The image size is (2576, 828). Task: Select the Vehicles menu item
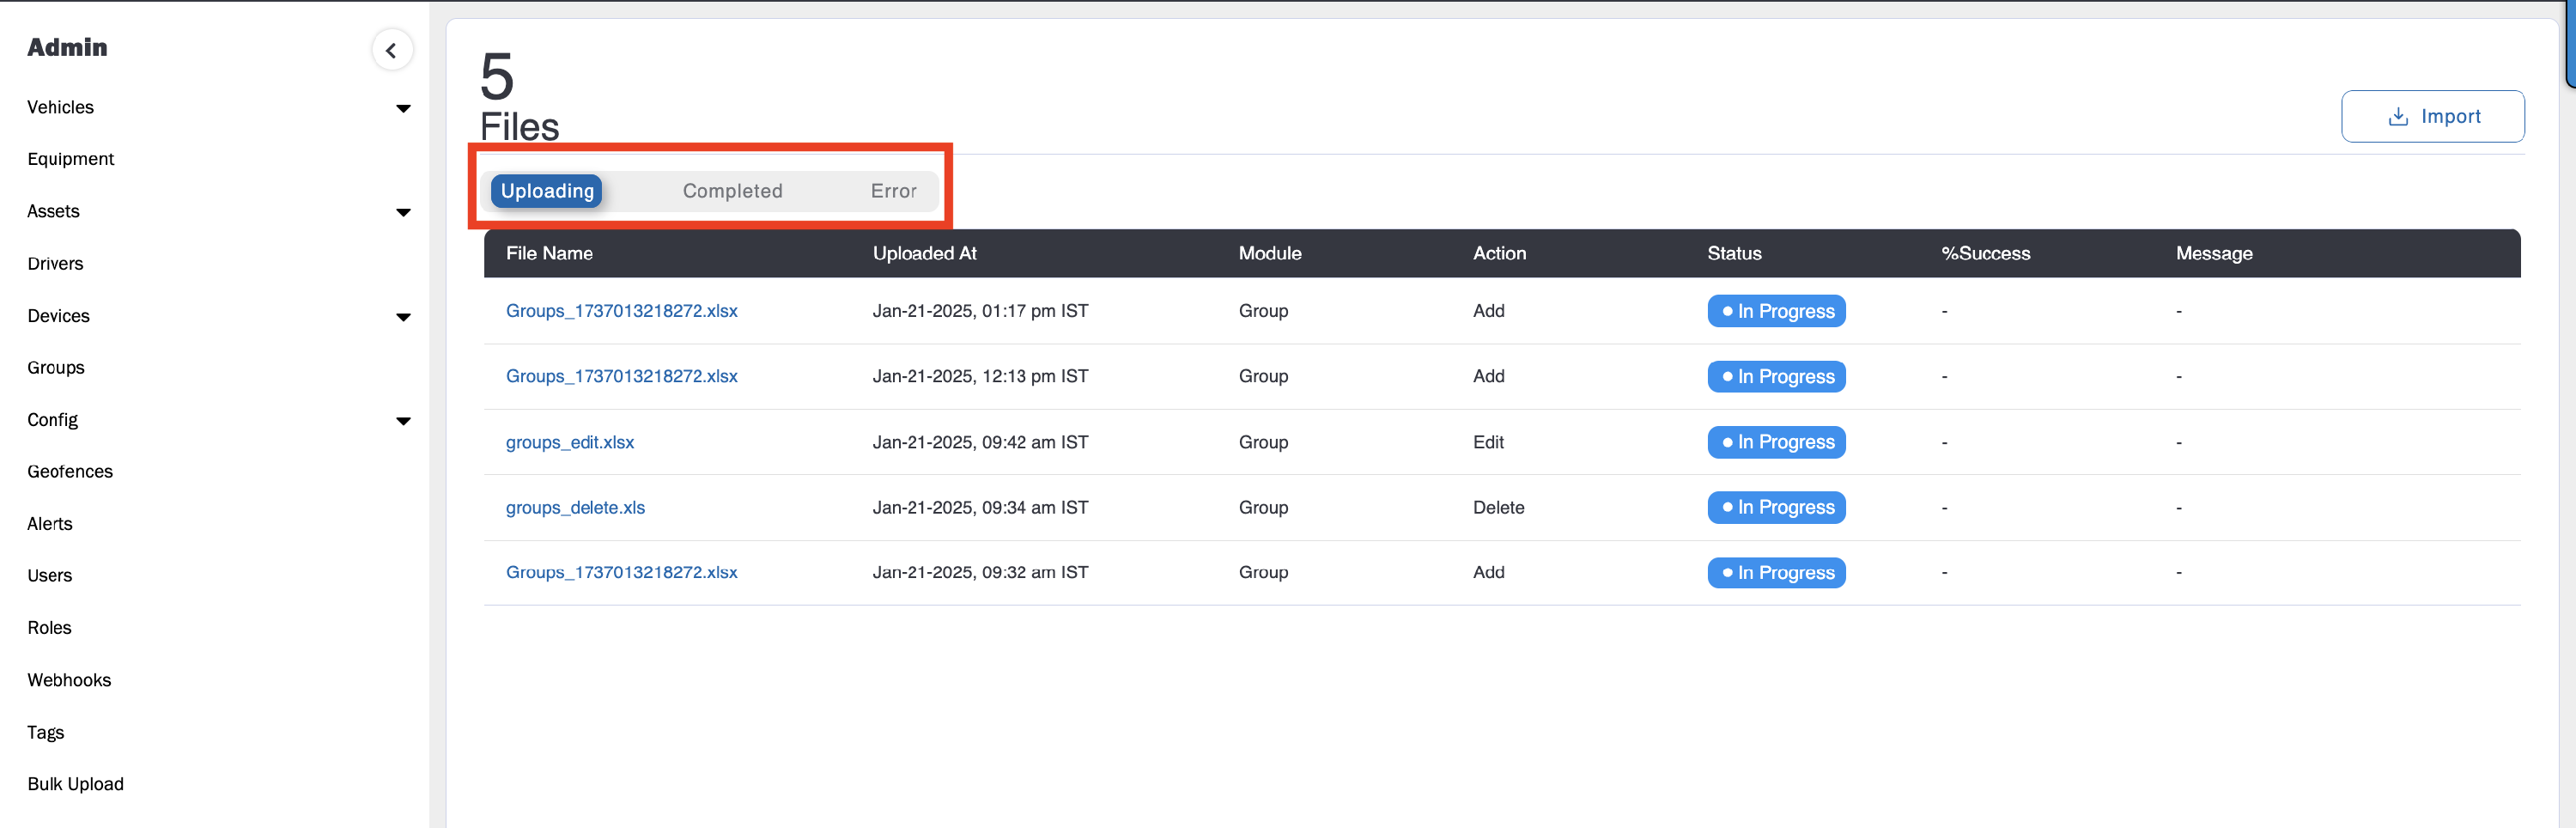click(x=60, y=107)
